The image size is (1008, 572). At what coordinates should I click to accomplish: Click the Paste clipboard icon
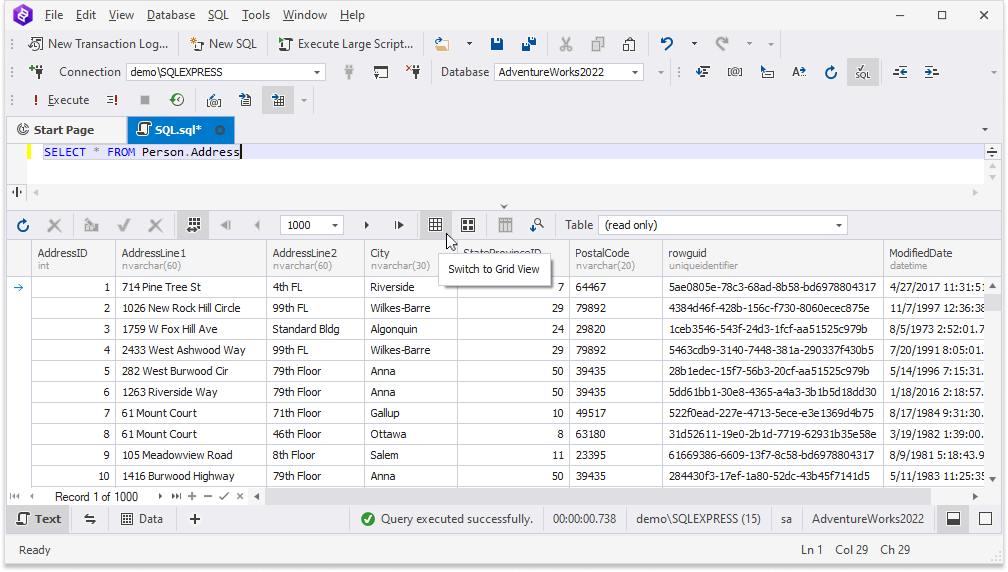click(629, 44)
